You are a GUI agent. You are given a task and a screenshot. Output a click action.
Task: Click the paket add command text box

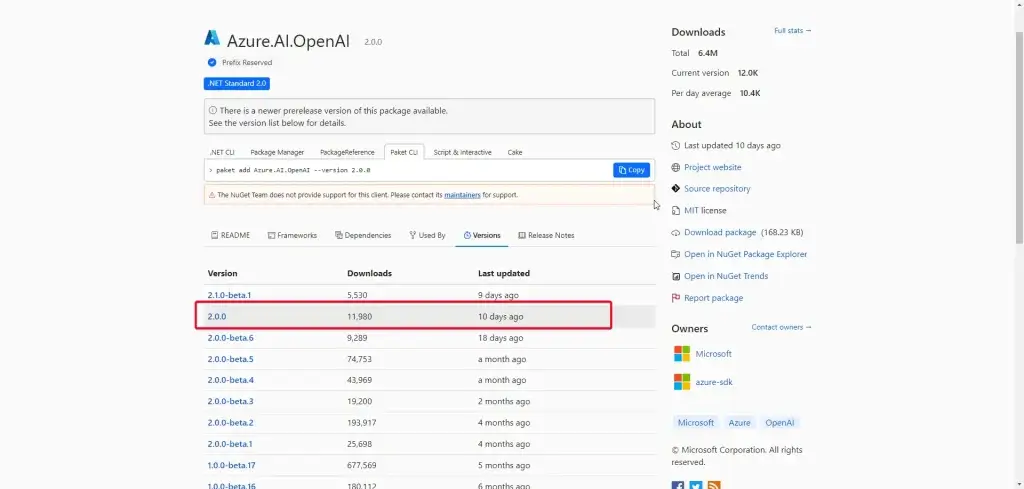point(408,170)
